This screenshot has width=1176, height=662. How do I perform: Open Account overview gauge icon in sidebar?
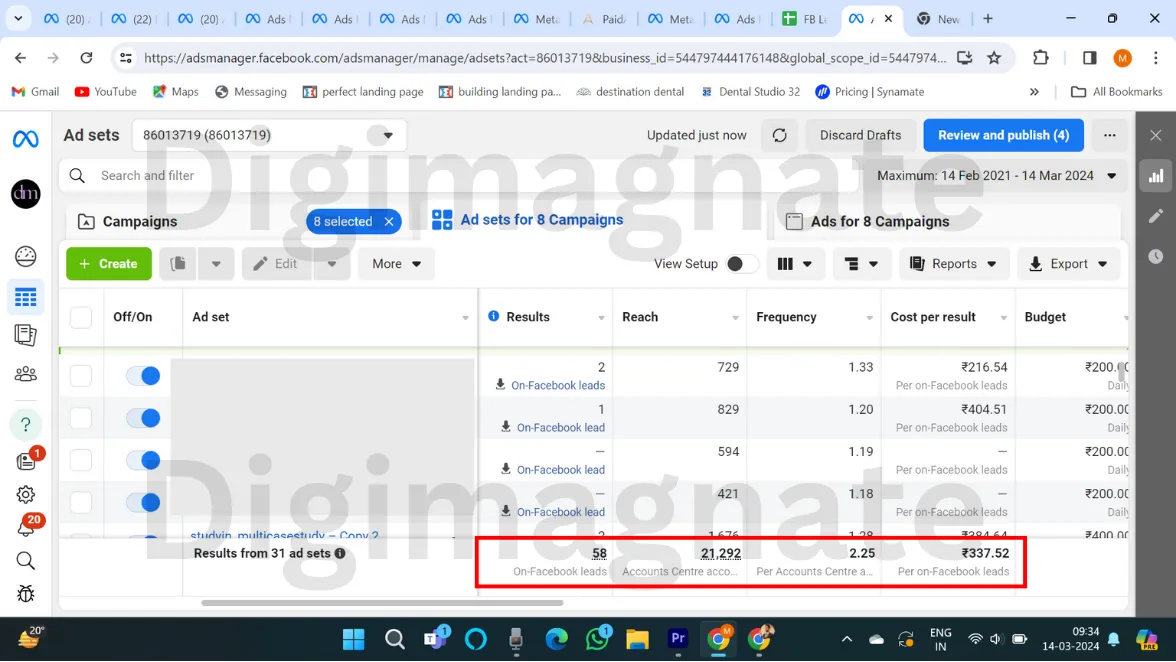pyautogui.click(x=26, y=256)
